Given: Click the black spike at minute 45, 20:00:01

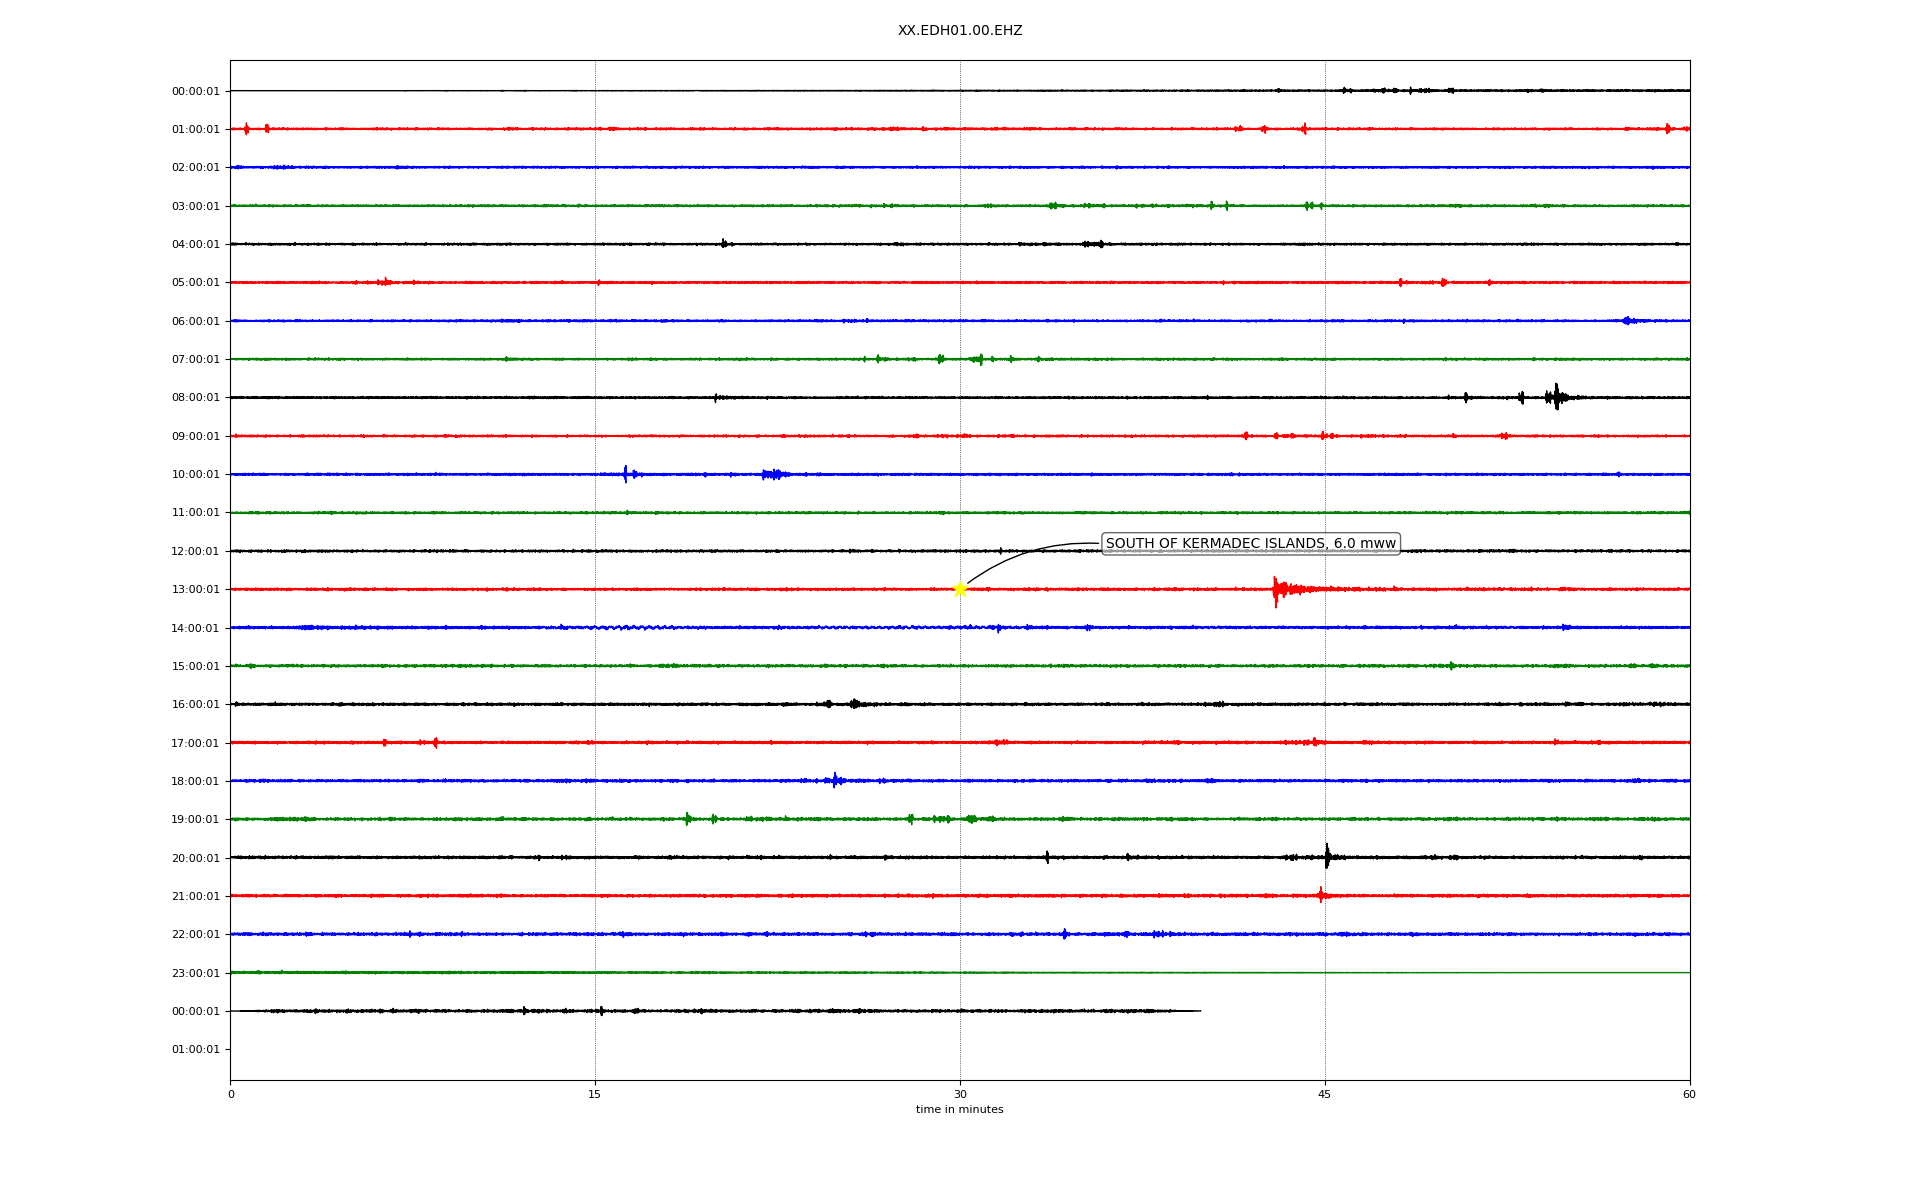Looking at the screenshot, I should click(x=1327, y=857).
